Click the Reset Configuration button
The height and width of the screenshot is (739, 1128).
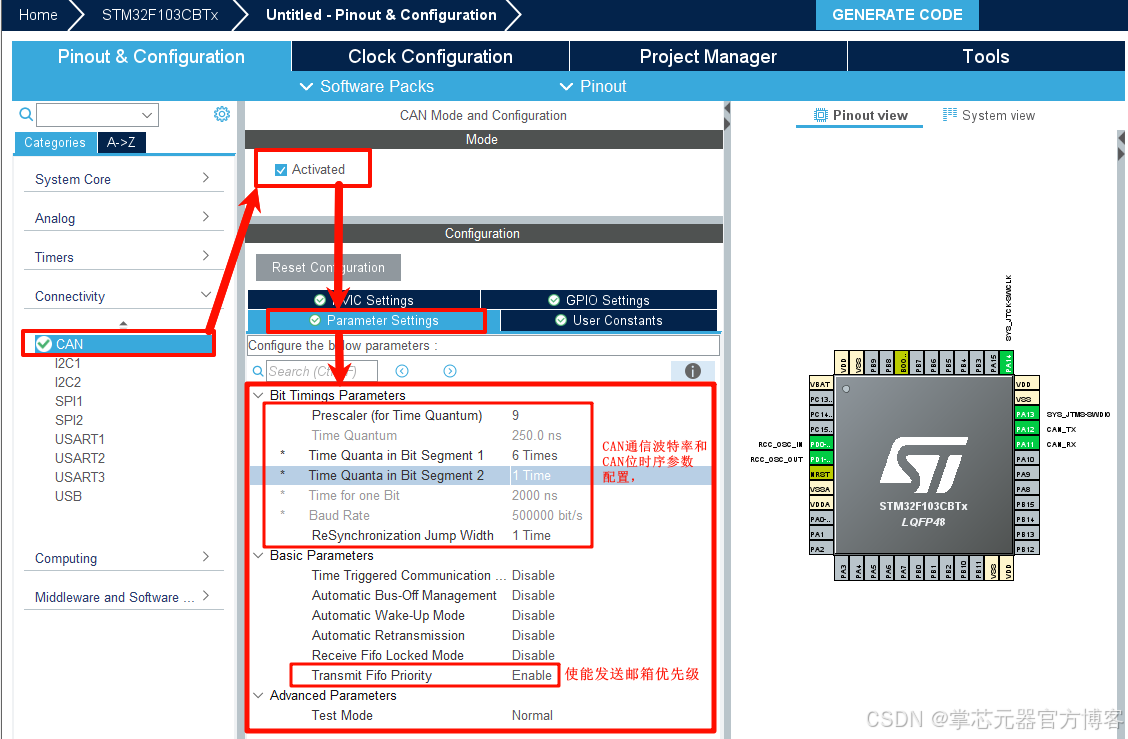(x=328, y=267)
